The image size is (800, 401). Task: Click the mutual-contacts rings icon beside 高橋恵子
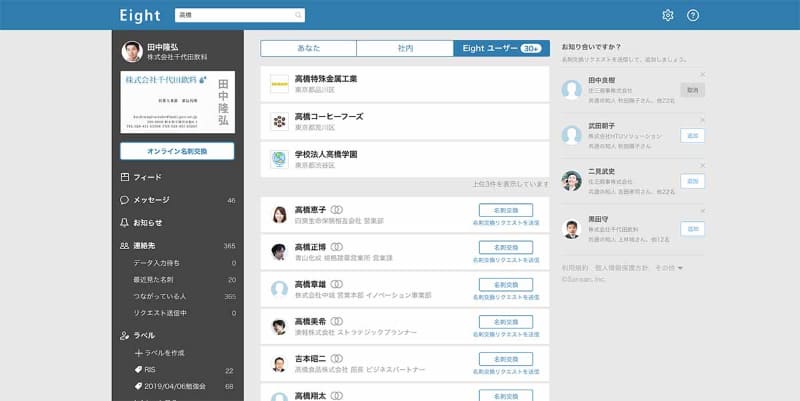point(336,210)
